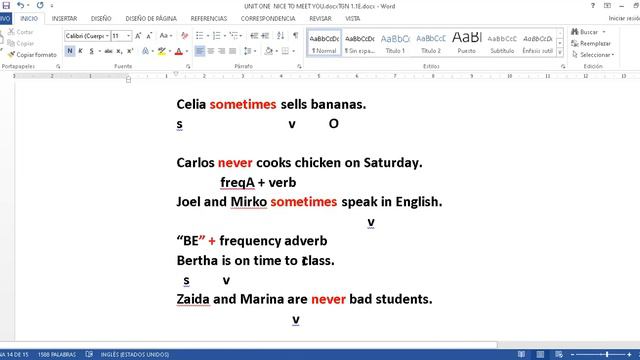This screenshot has width=640, height=360.
Task: Apply the bulleted list icon
Action: 200,36
